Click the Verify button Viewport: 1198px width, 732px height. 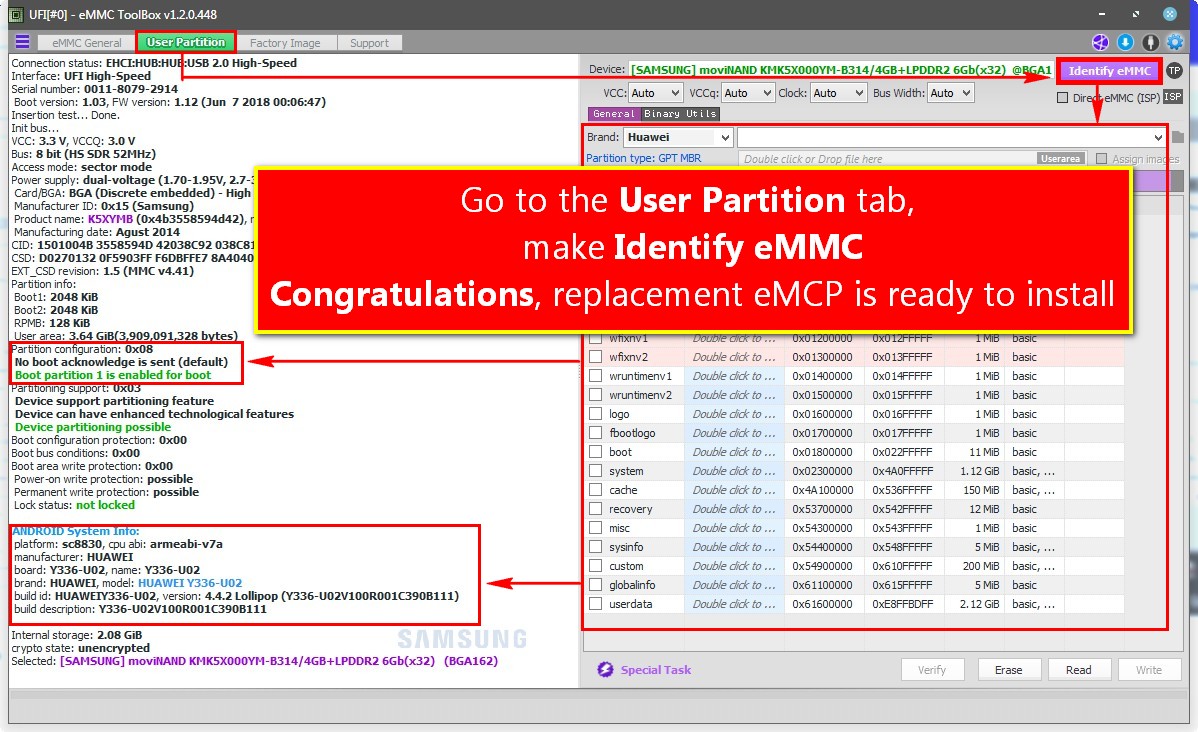[931, 669]
